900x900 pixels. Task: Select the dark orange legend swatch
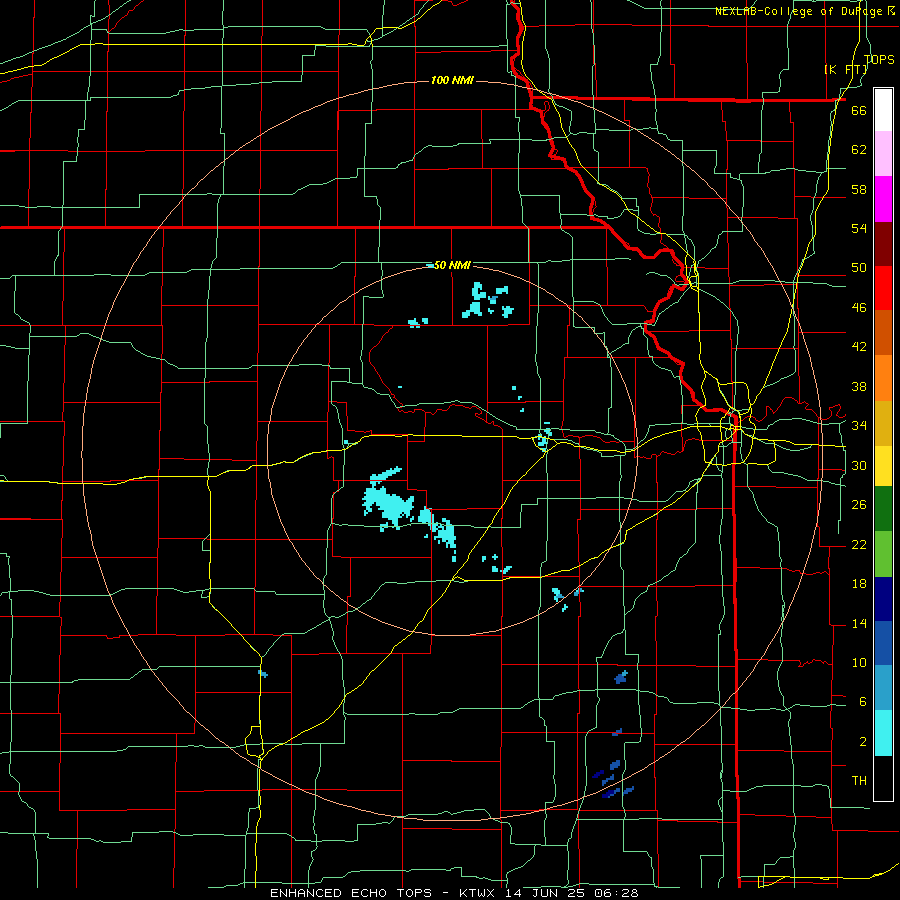click(883, 333)
